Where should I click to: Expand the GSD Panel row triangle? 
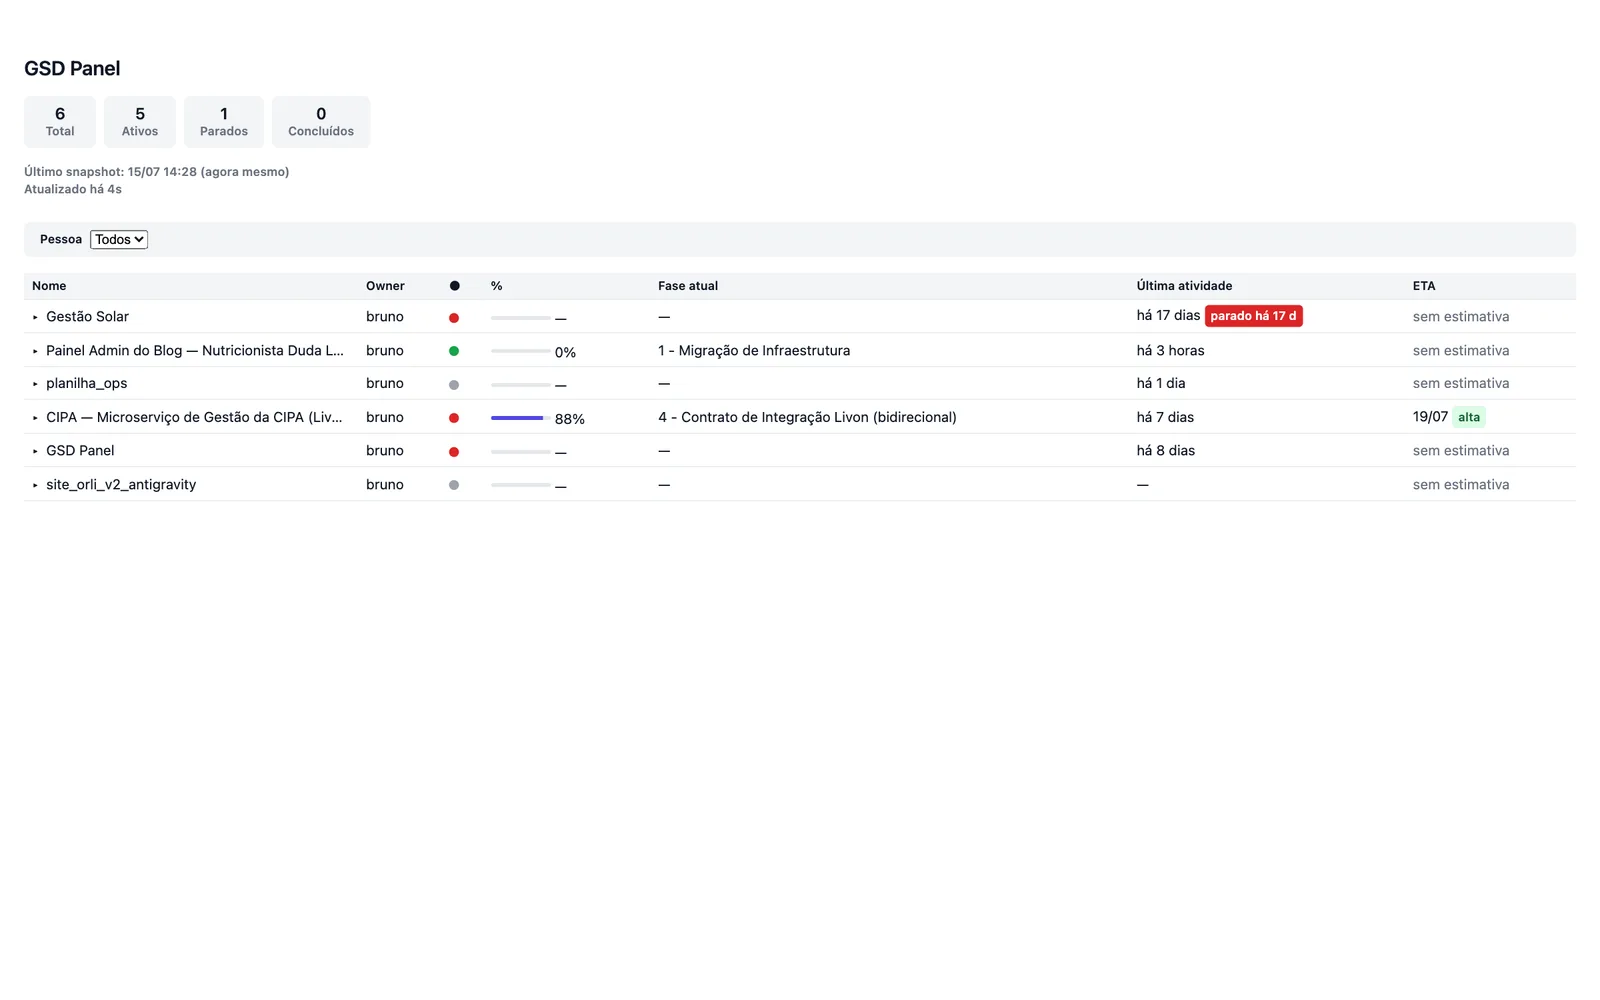pyautogui.click(x=35, y=451)
